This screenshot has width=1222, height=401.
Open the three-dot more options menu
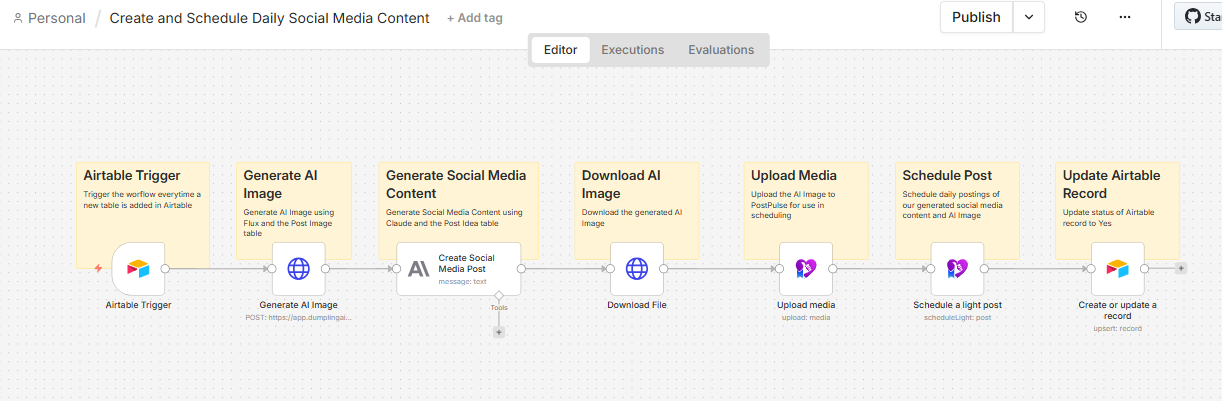click(1125, 17)
